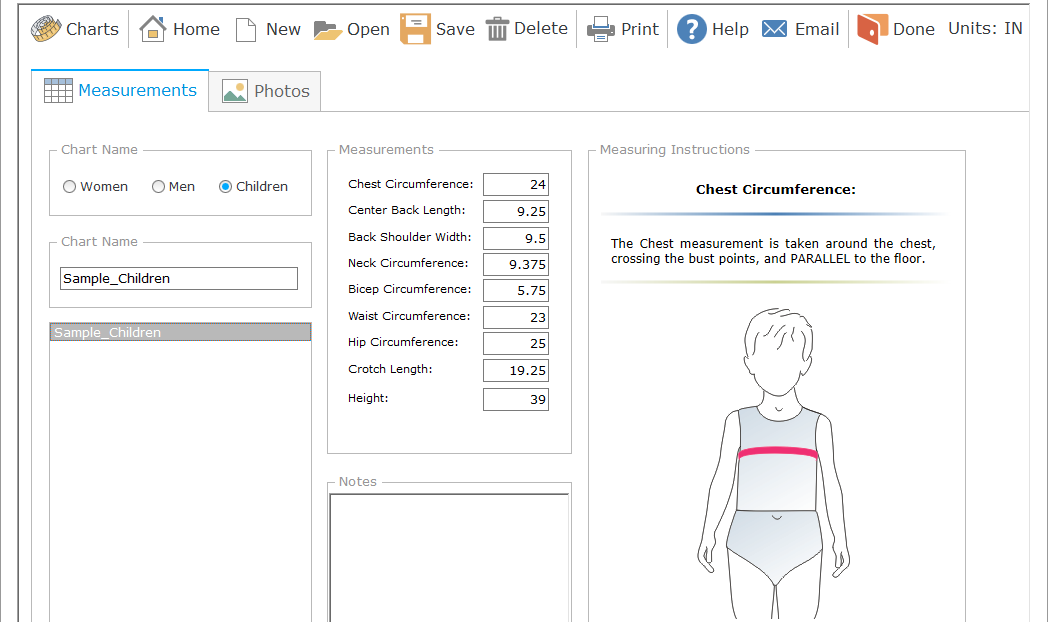Screen dimensions: 1048x622
Task: Click the Chart Name text field
Action: pyautogui.click(x=179, y=279)
